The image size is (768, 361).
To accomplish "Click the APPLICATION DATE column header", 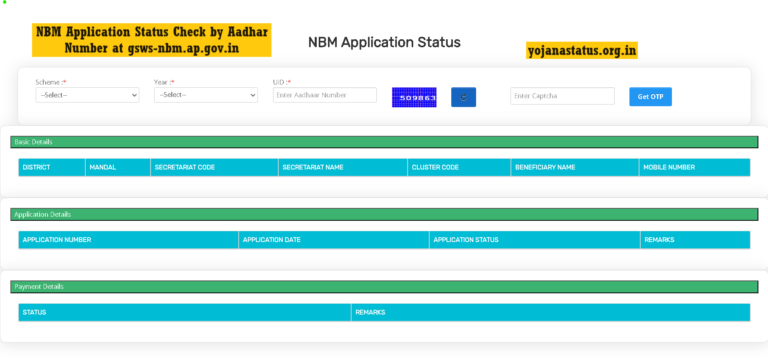I will click(x=334, y=240).
